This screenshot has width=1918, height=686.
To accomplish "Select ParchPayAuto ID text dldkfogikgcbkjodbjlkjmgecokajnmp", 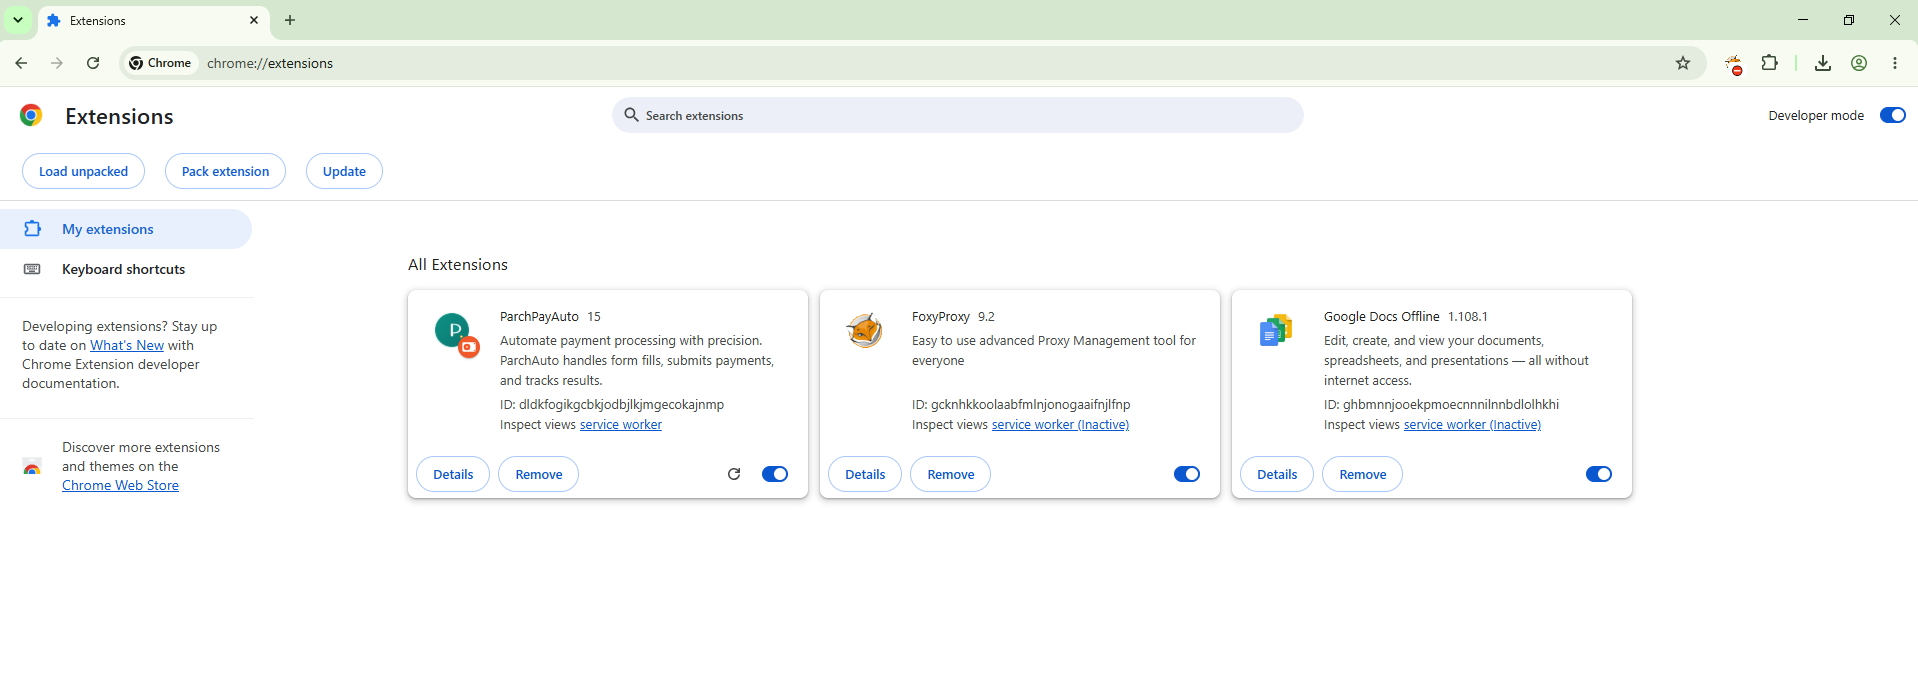I will (621, 405).
